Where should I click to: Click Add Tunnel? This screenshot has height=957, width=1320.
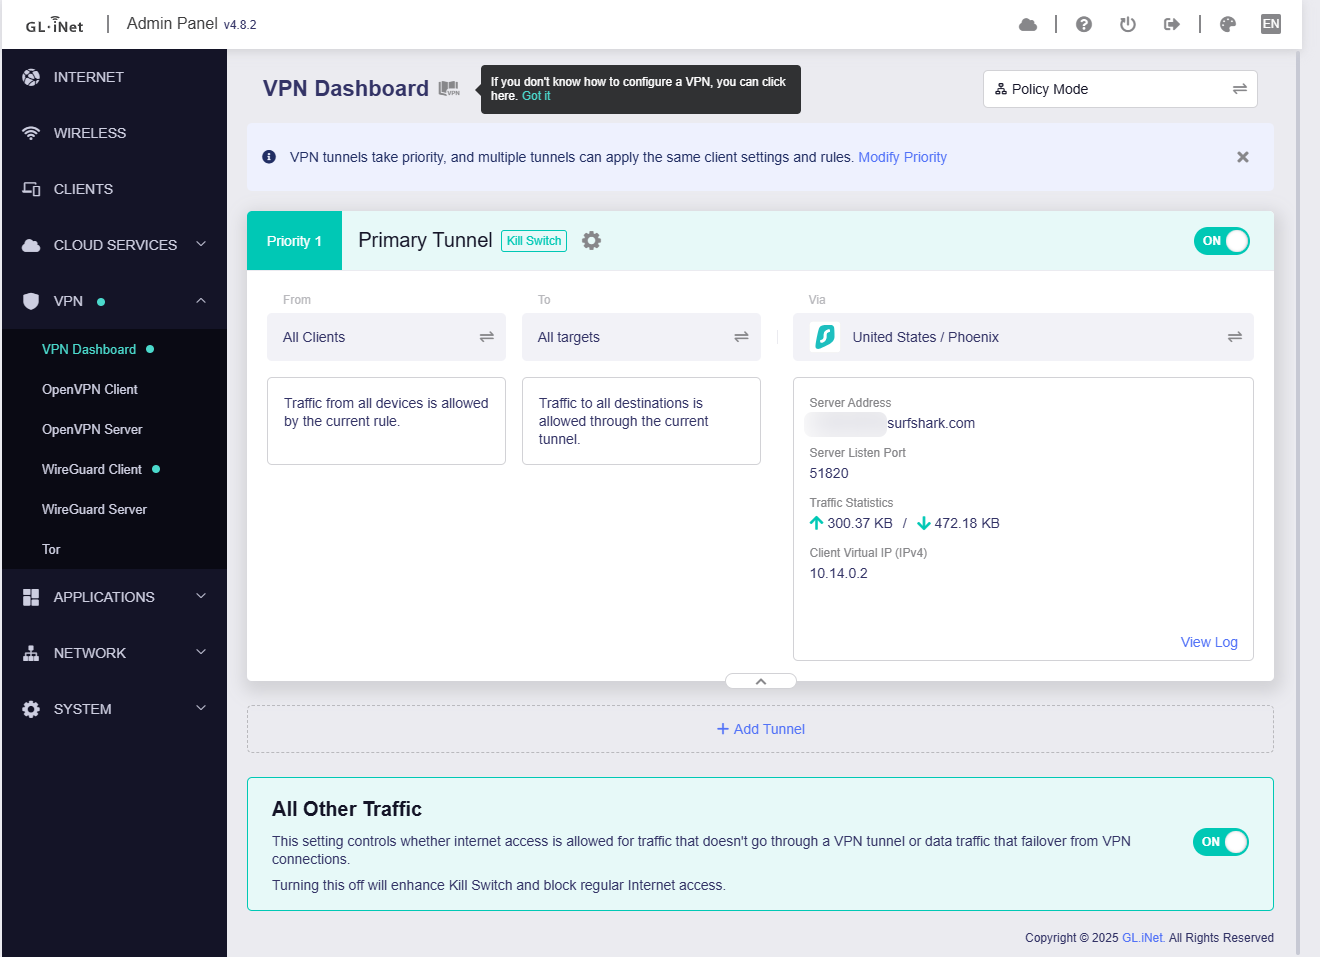click(760, 729)
